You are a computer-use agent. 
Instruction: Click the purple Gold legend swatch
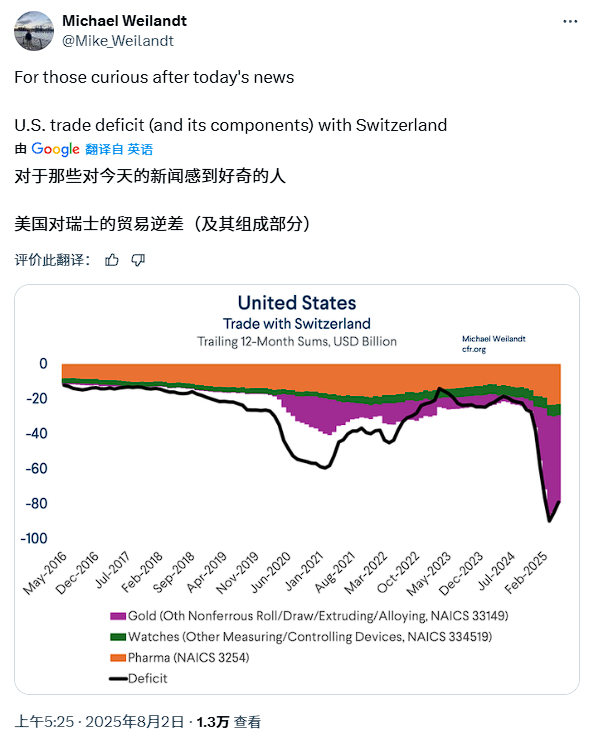click(117, 616)
